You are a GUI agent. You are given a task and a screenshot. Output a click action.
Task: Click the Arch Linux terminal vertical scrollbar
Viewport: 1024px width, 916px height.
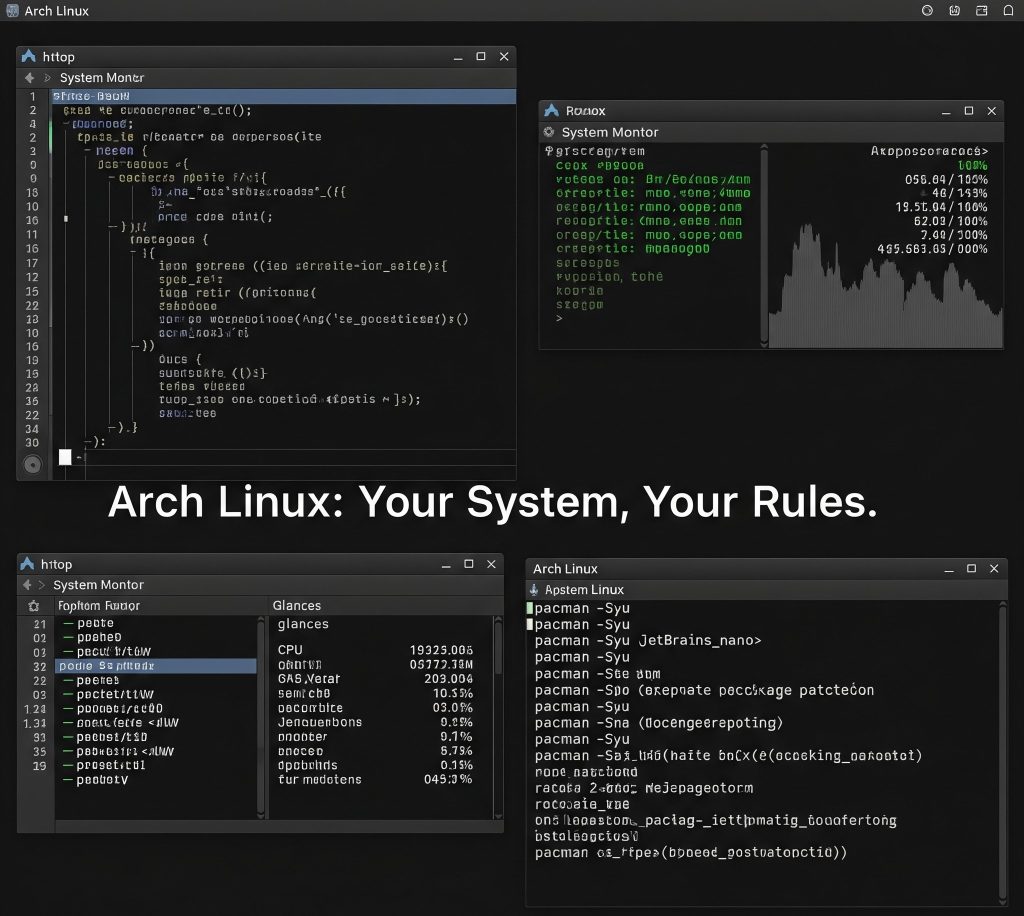point(1004,752)
